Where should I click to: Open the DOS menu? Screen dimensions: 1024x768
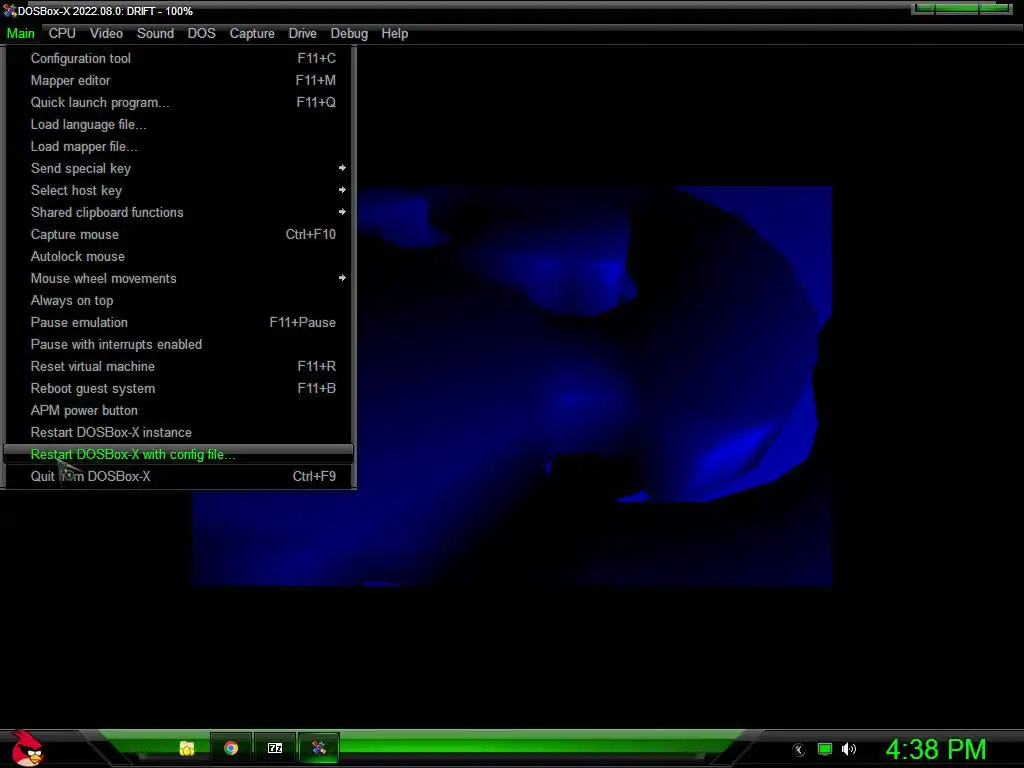pyautogui.click(x=202, y=33)
